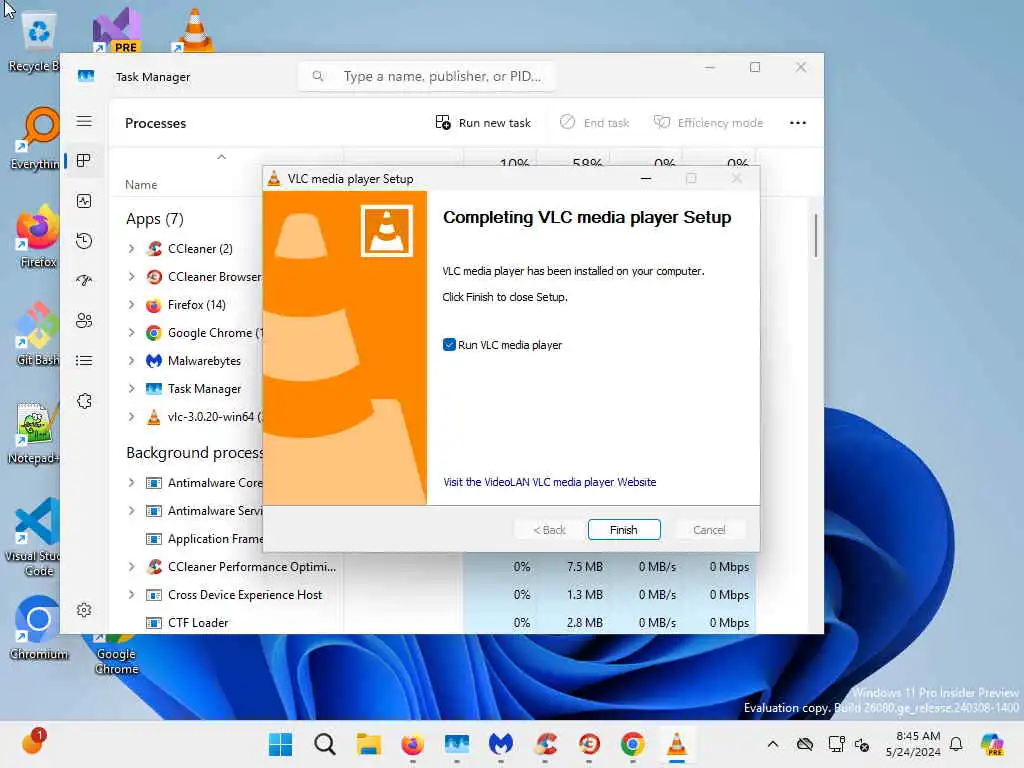1024x768 pixels.
Task: Switch to Performance page in Task Manager sidebar
Action: click(84, 201)
